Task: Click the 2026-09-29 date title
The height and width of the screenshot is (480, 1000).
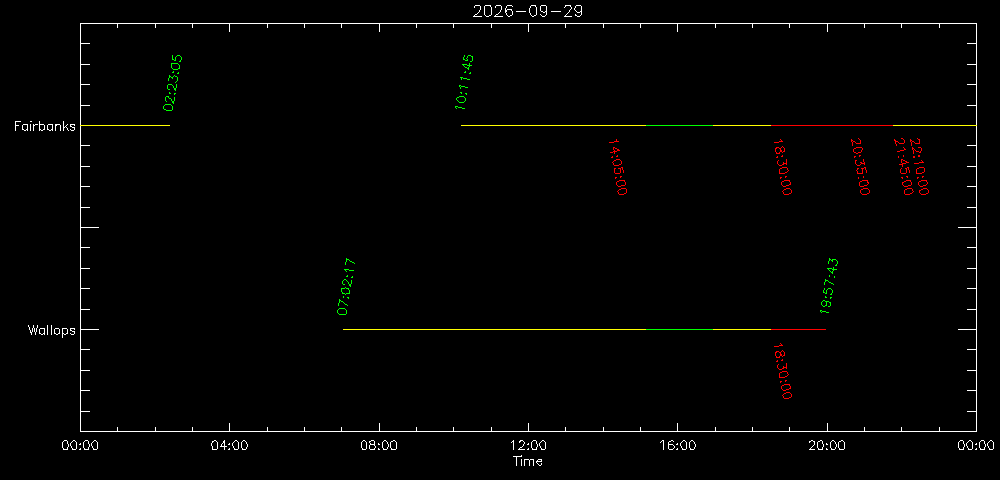Action: 528,11
